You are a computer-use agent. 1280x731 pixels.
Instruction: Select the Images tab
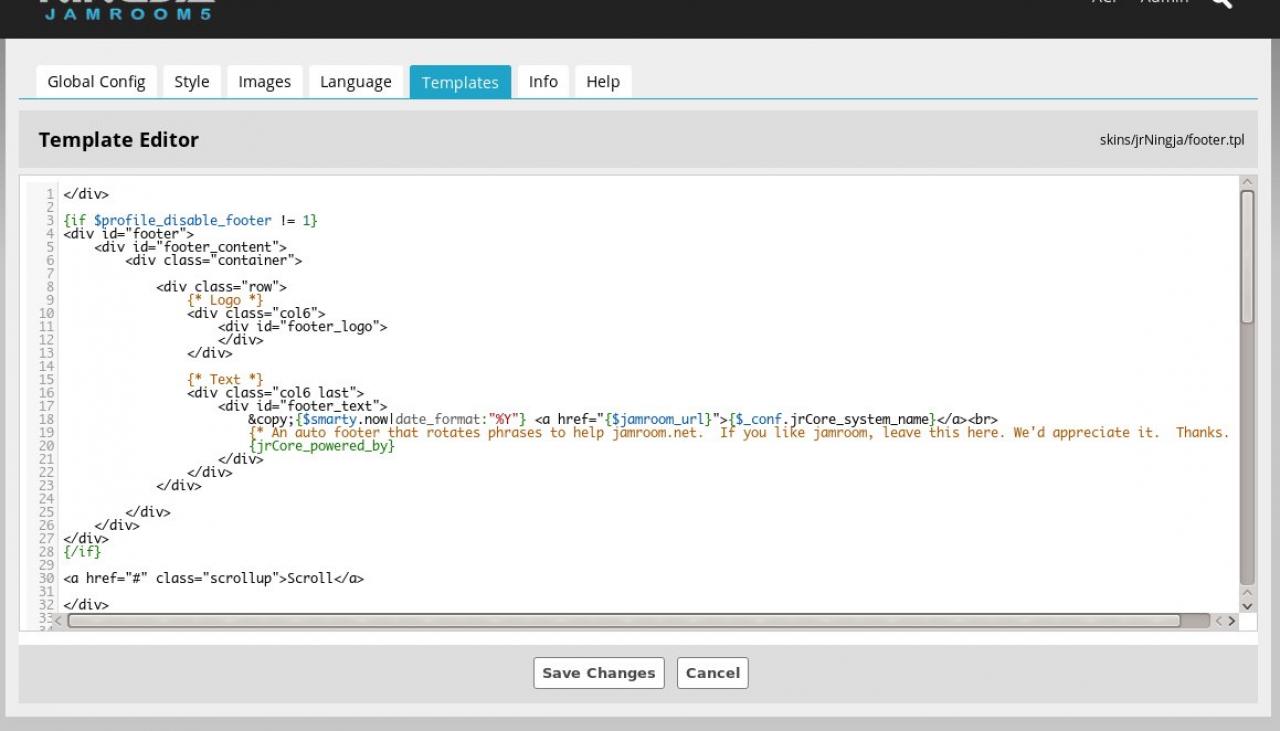pyautogui.click(x=265, y=82)
